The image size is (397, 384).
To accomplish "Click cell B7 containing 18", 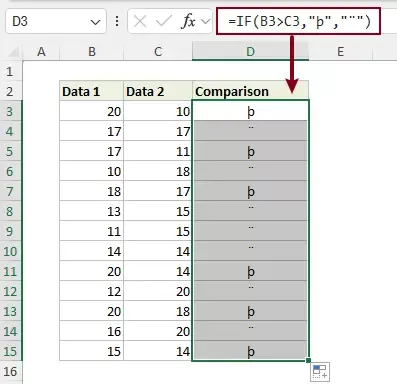I will pyautogui.click(x=92, y=191).
